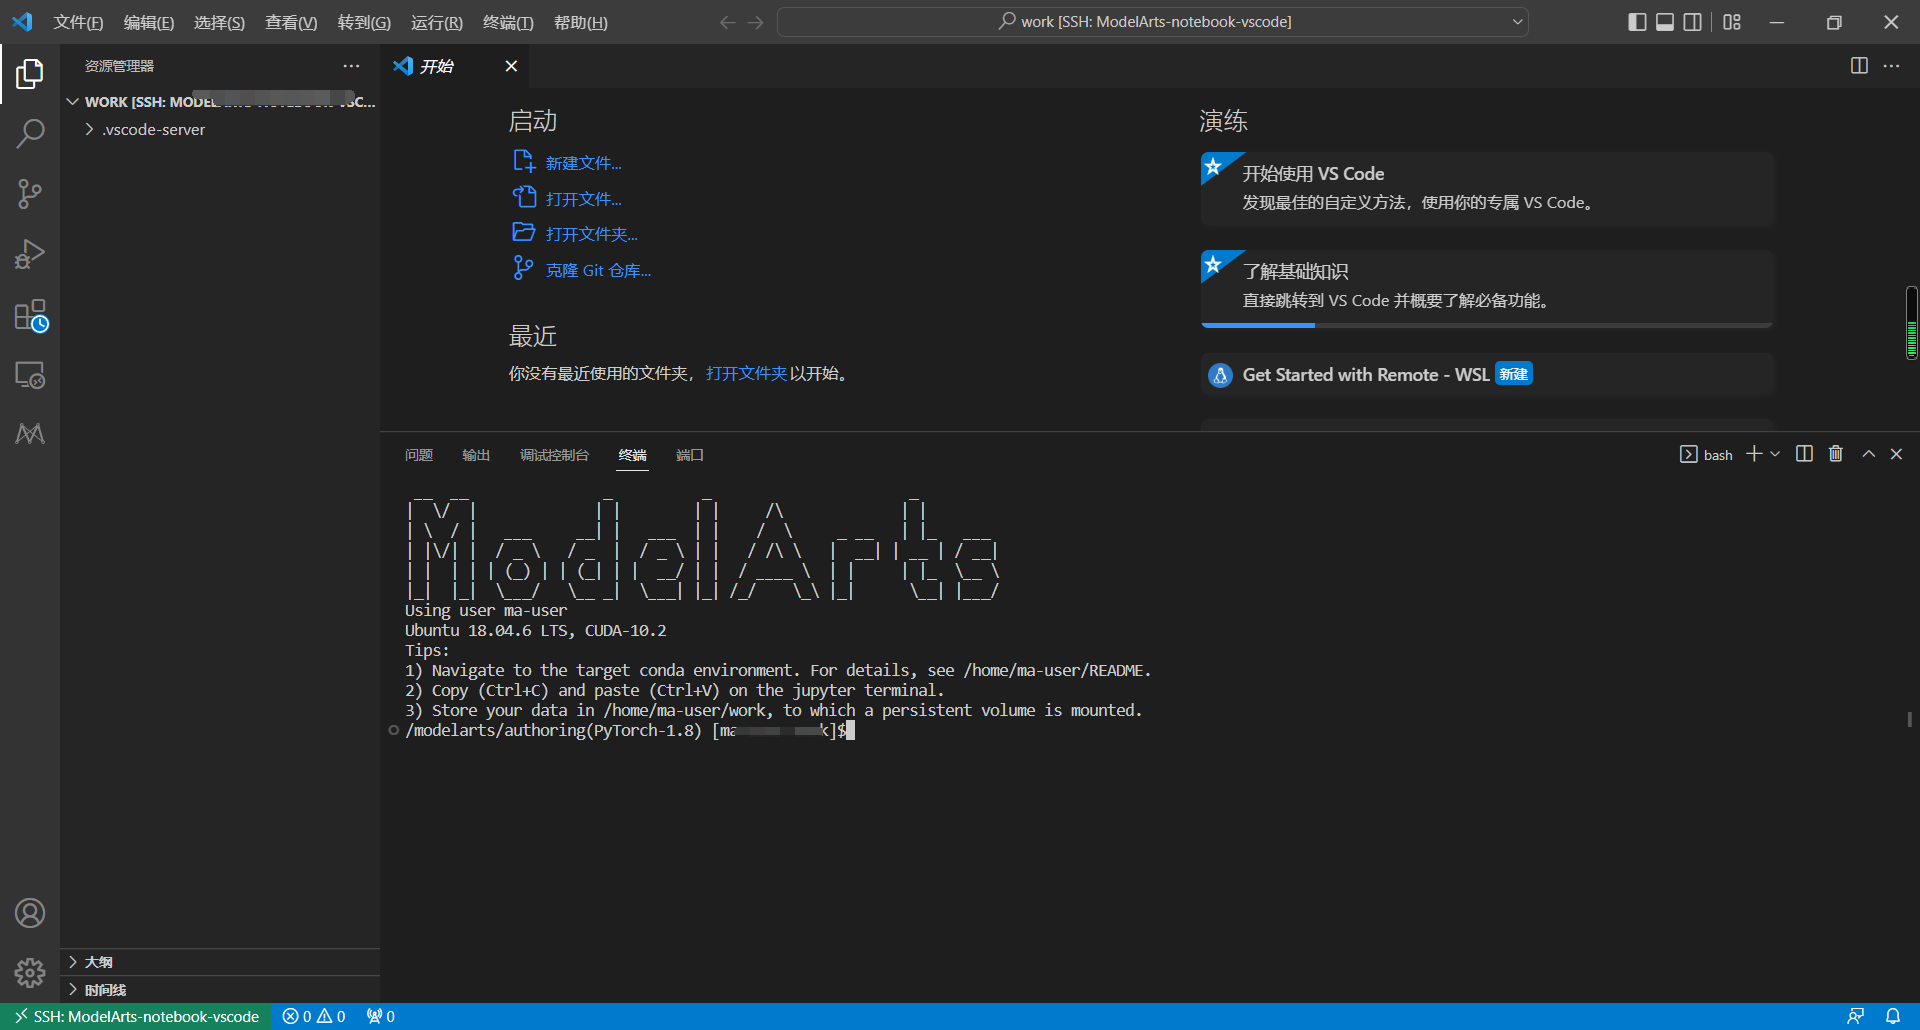Open the 编辑 menu
The height and width of the screenshot is (1030, 1920).
tap(149, 22)
